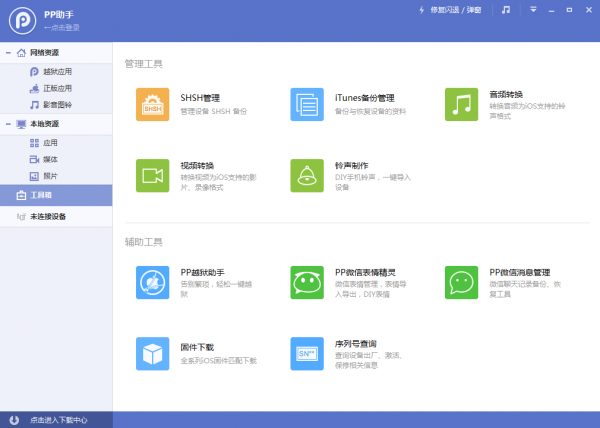Image resolution: width=600 pixels, height=428 pixels.
Task: Open the 铃声制作 bell icon
Action: [307, 176]
